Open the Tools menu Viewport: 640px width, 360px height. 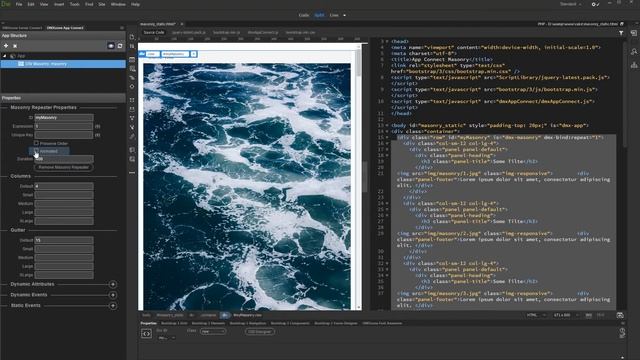click(x=74, y=4)
